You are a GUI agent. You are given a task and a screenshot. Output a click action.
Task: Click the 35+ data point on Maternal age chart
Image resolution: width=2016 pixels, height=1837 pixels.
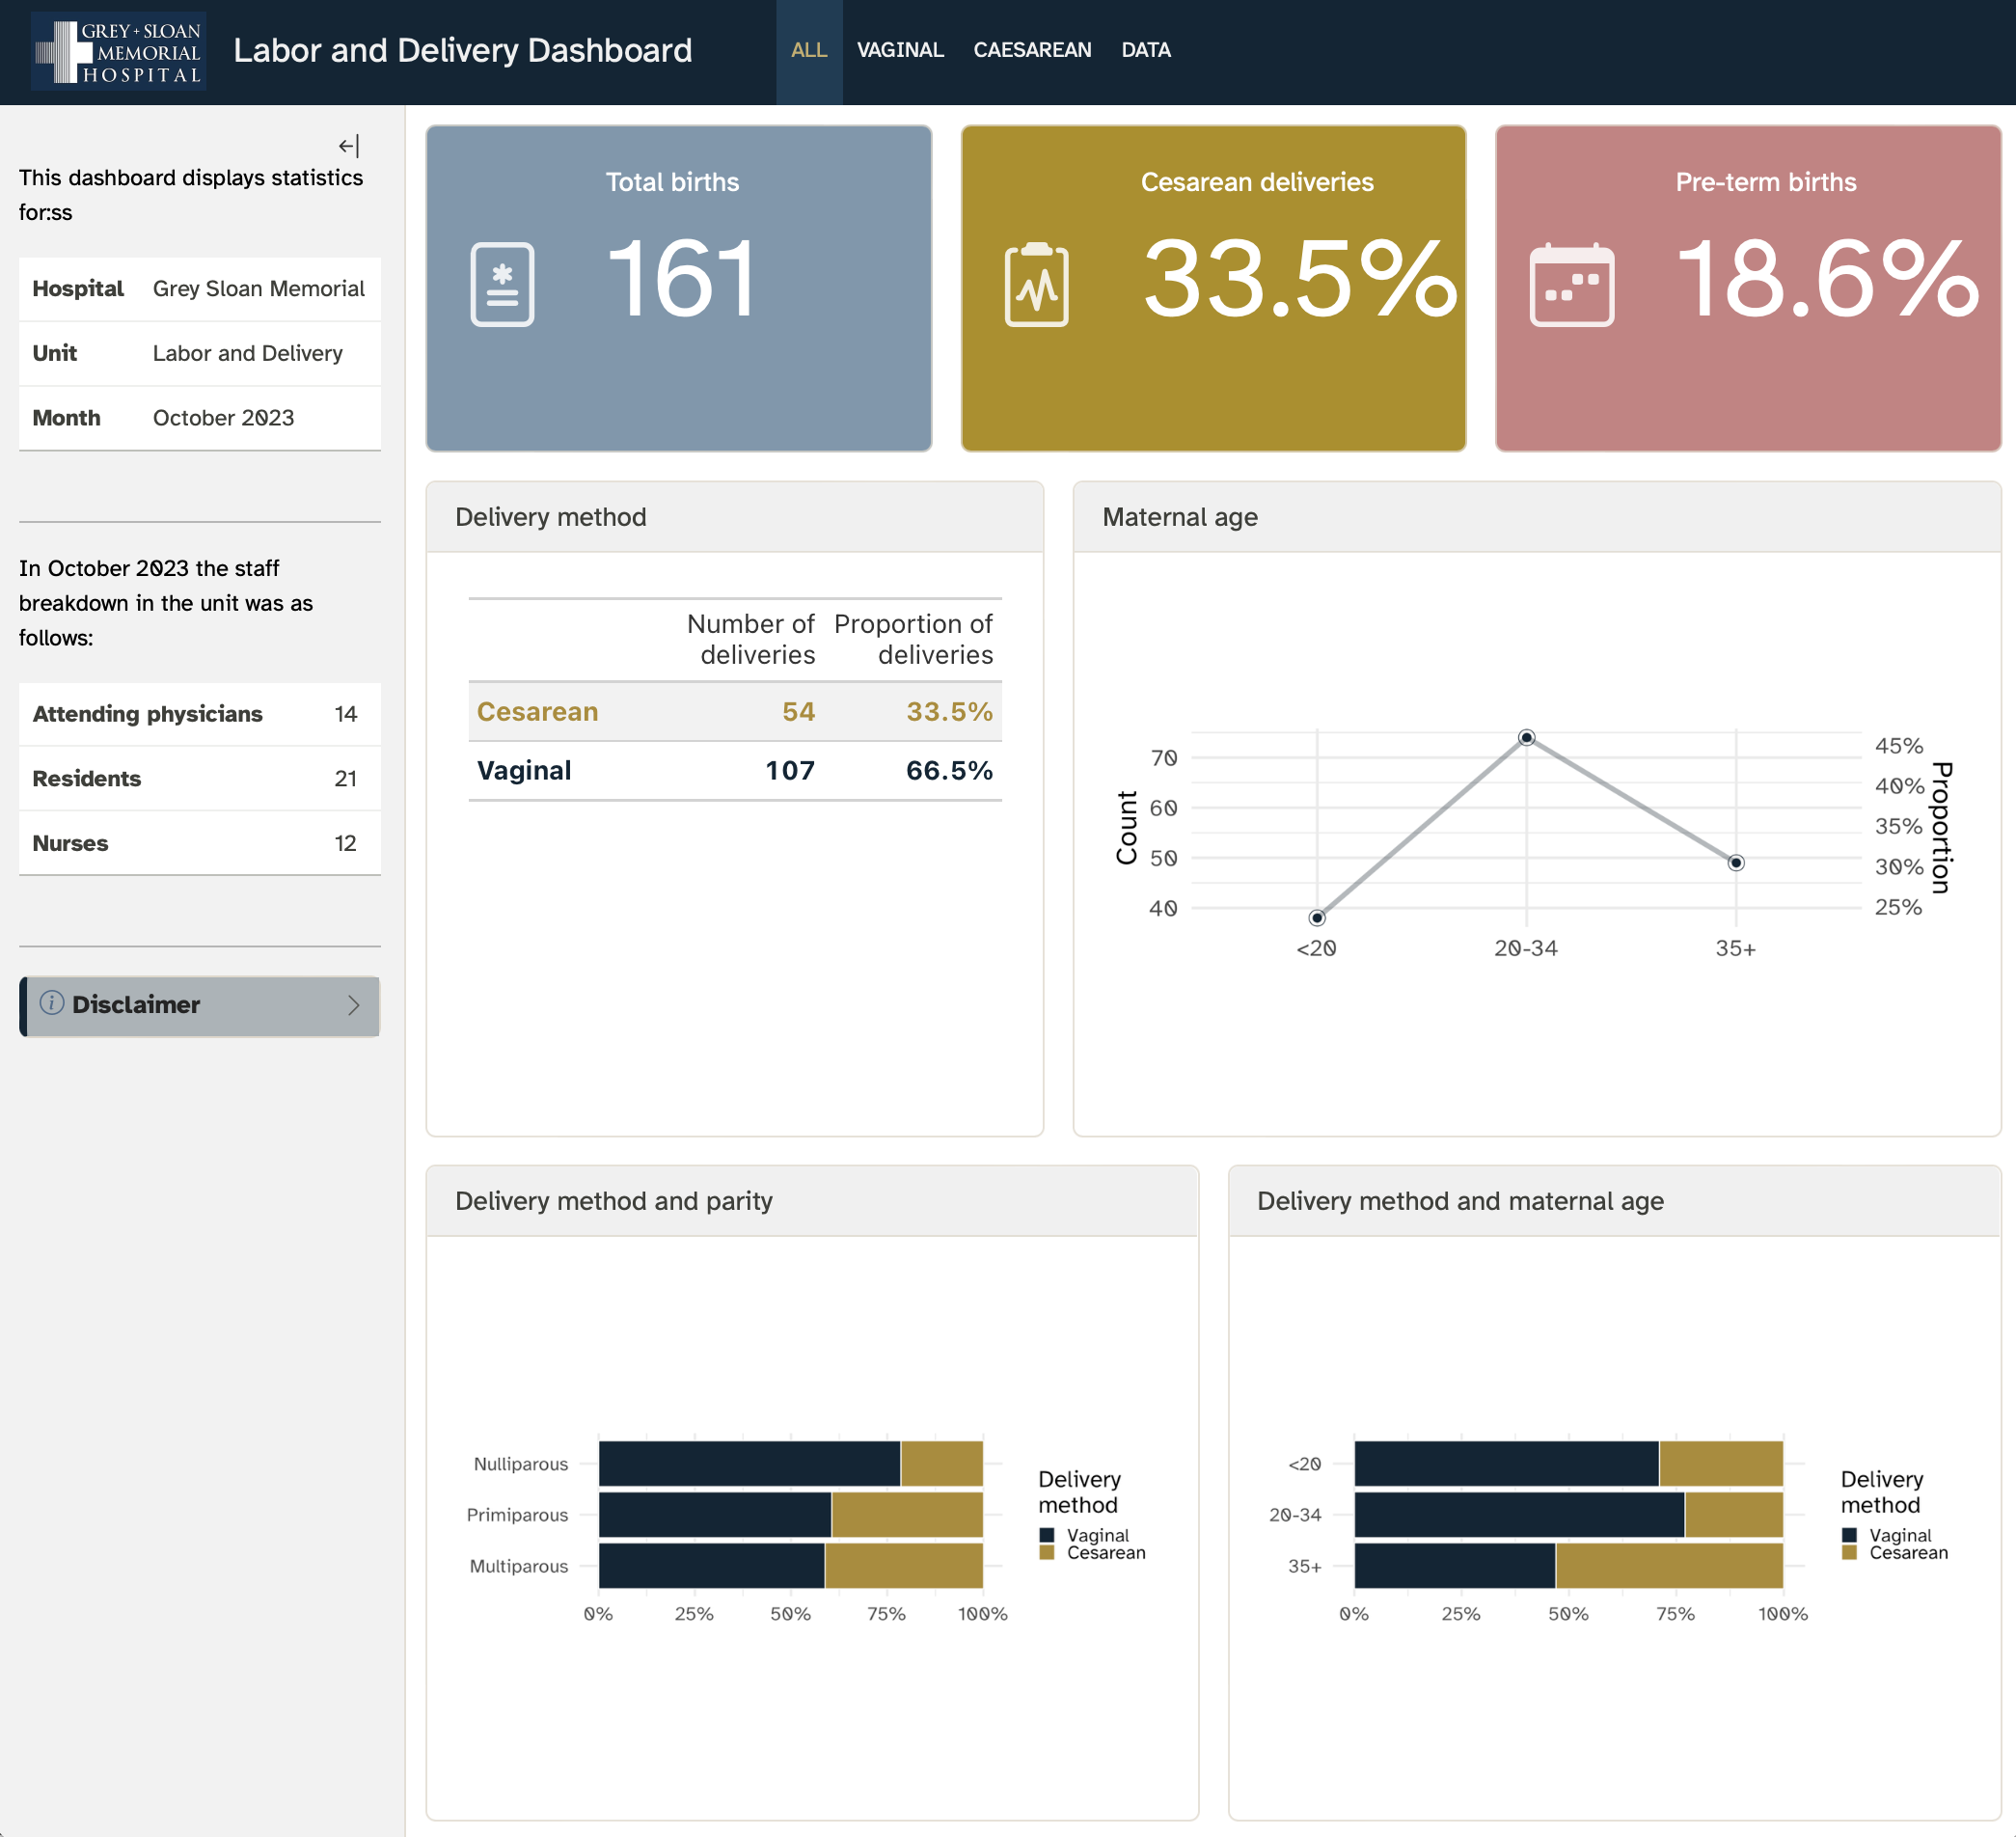point(1736,863)
